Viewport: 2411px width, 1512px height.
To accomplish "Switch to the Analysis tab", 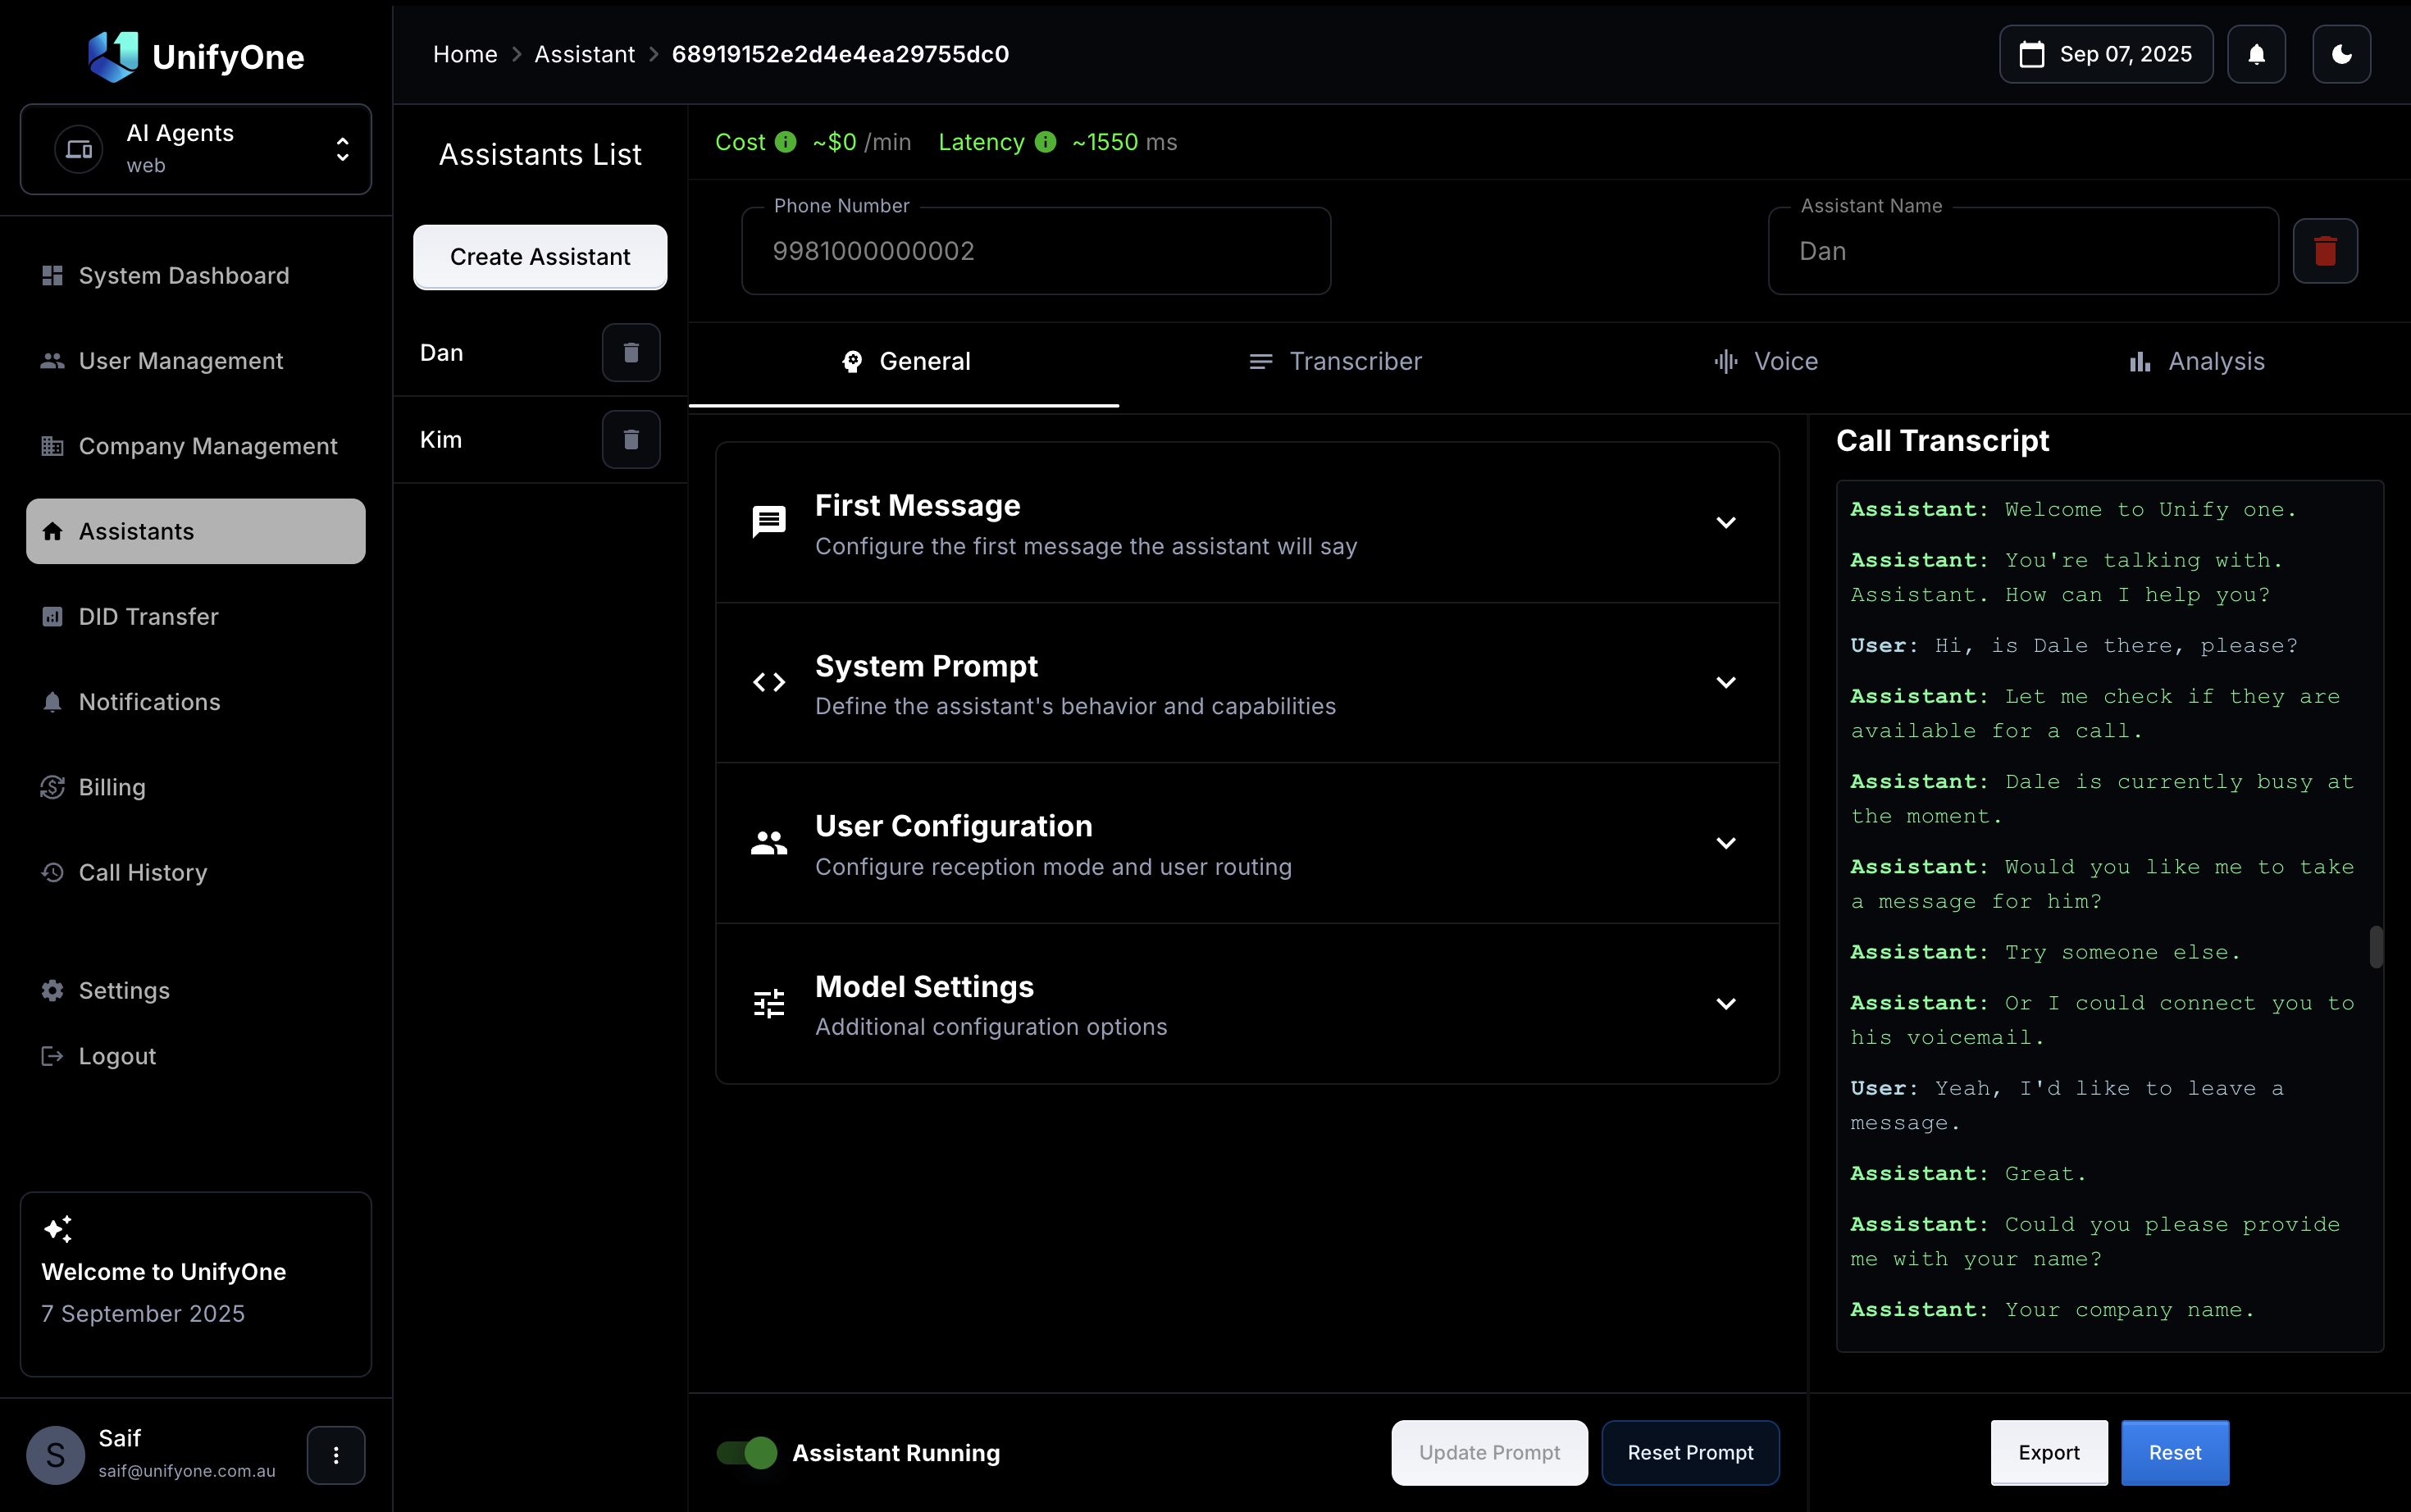I will (x=2196, y=361).
